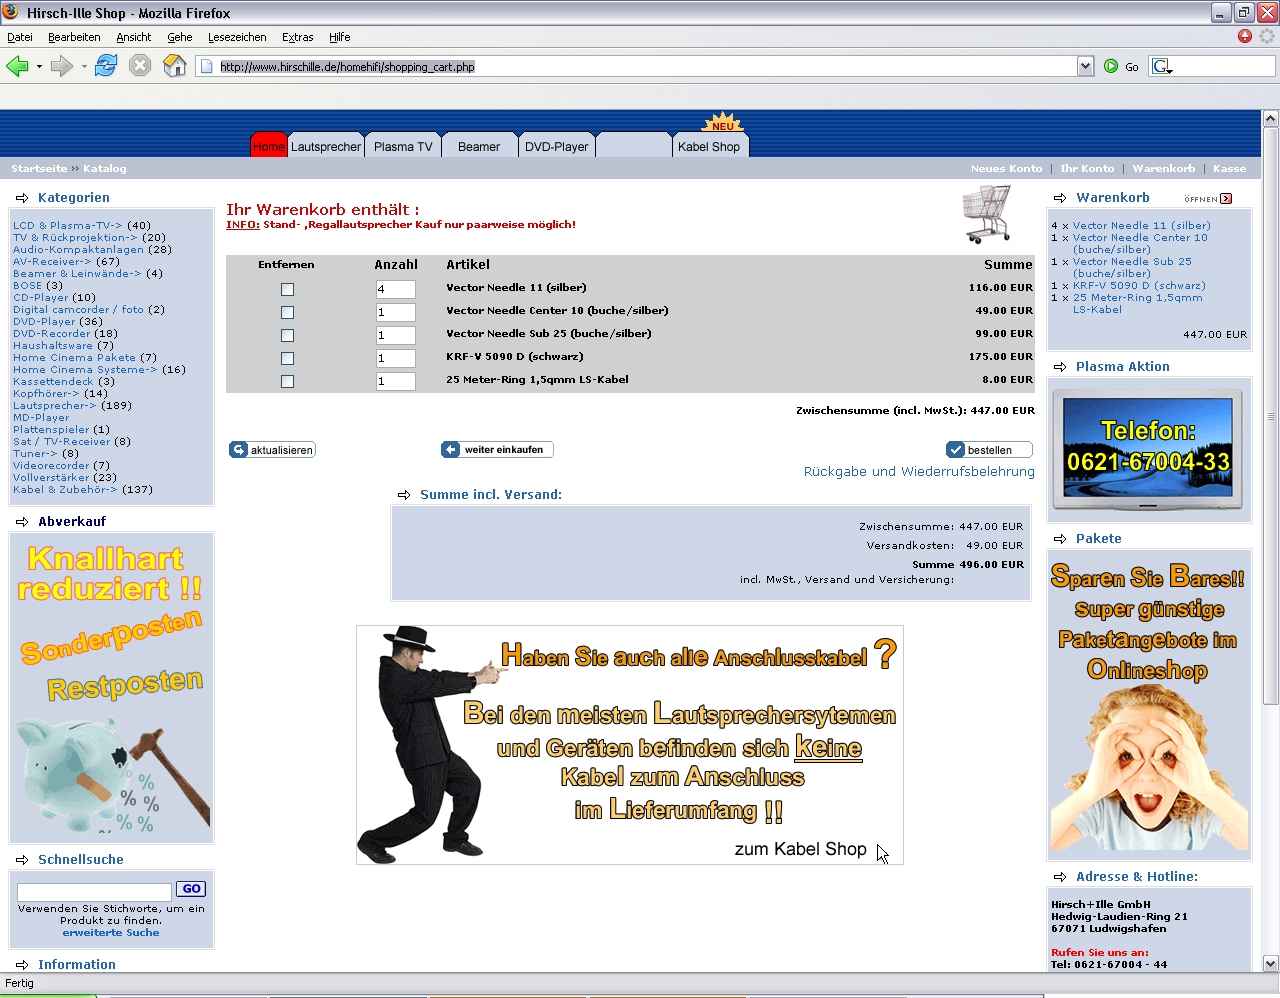The image size is (1280, 998).
Task: Check Entfernen for 25 Meter-Ring LS-Kabel
Action: (x=287, y=381)
